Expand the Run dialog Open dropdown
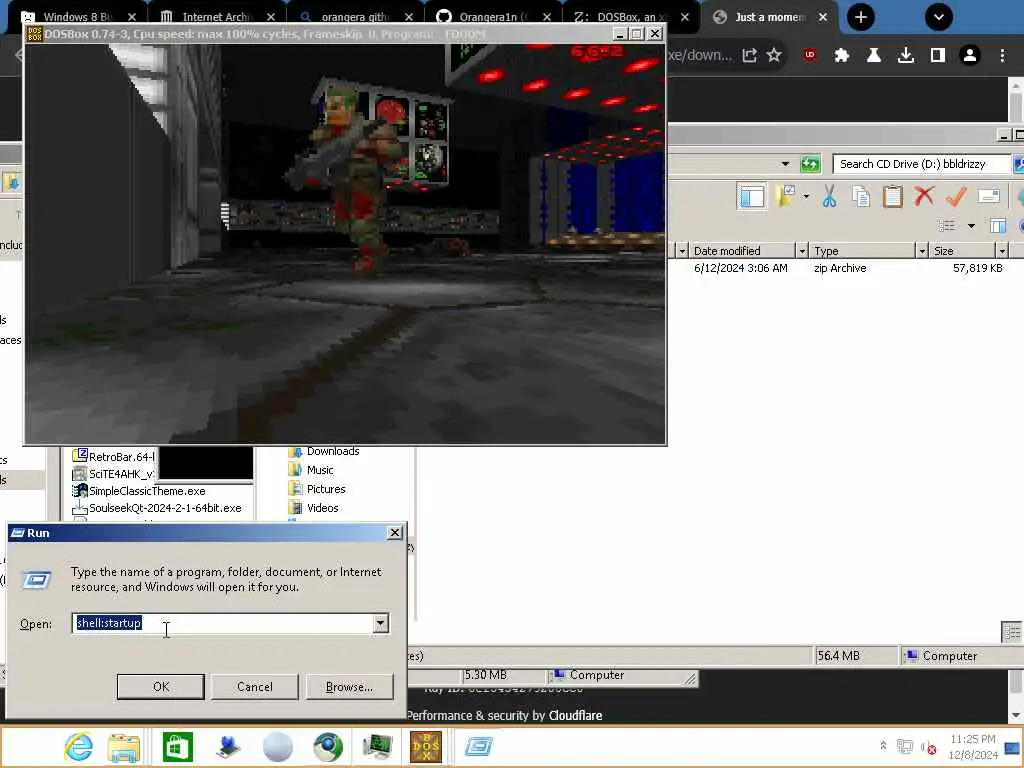 coord(380,623)
